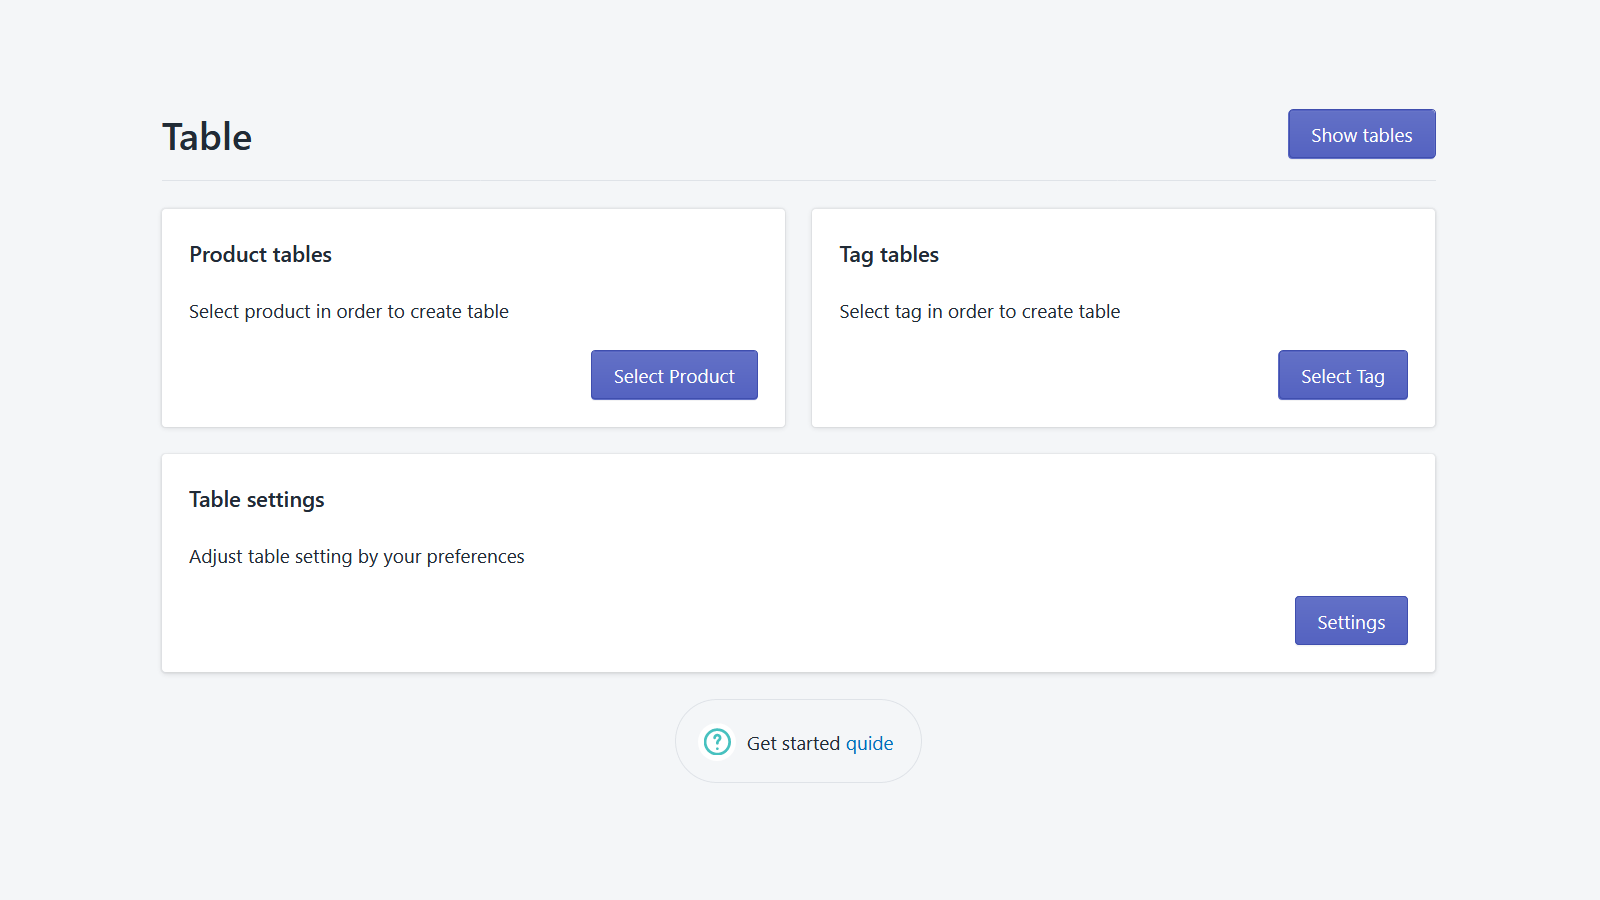Click the 'Get started' text
This screenshot has width=1600, height=900.
(793, 744)
